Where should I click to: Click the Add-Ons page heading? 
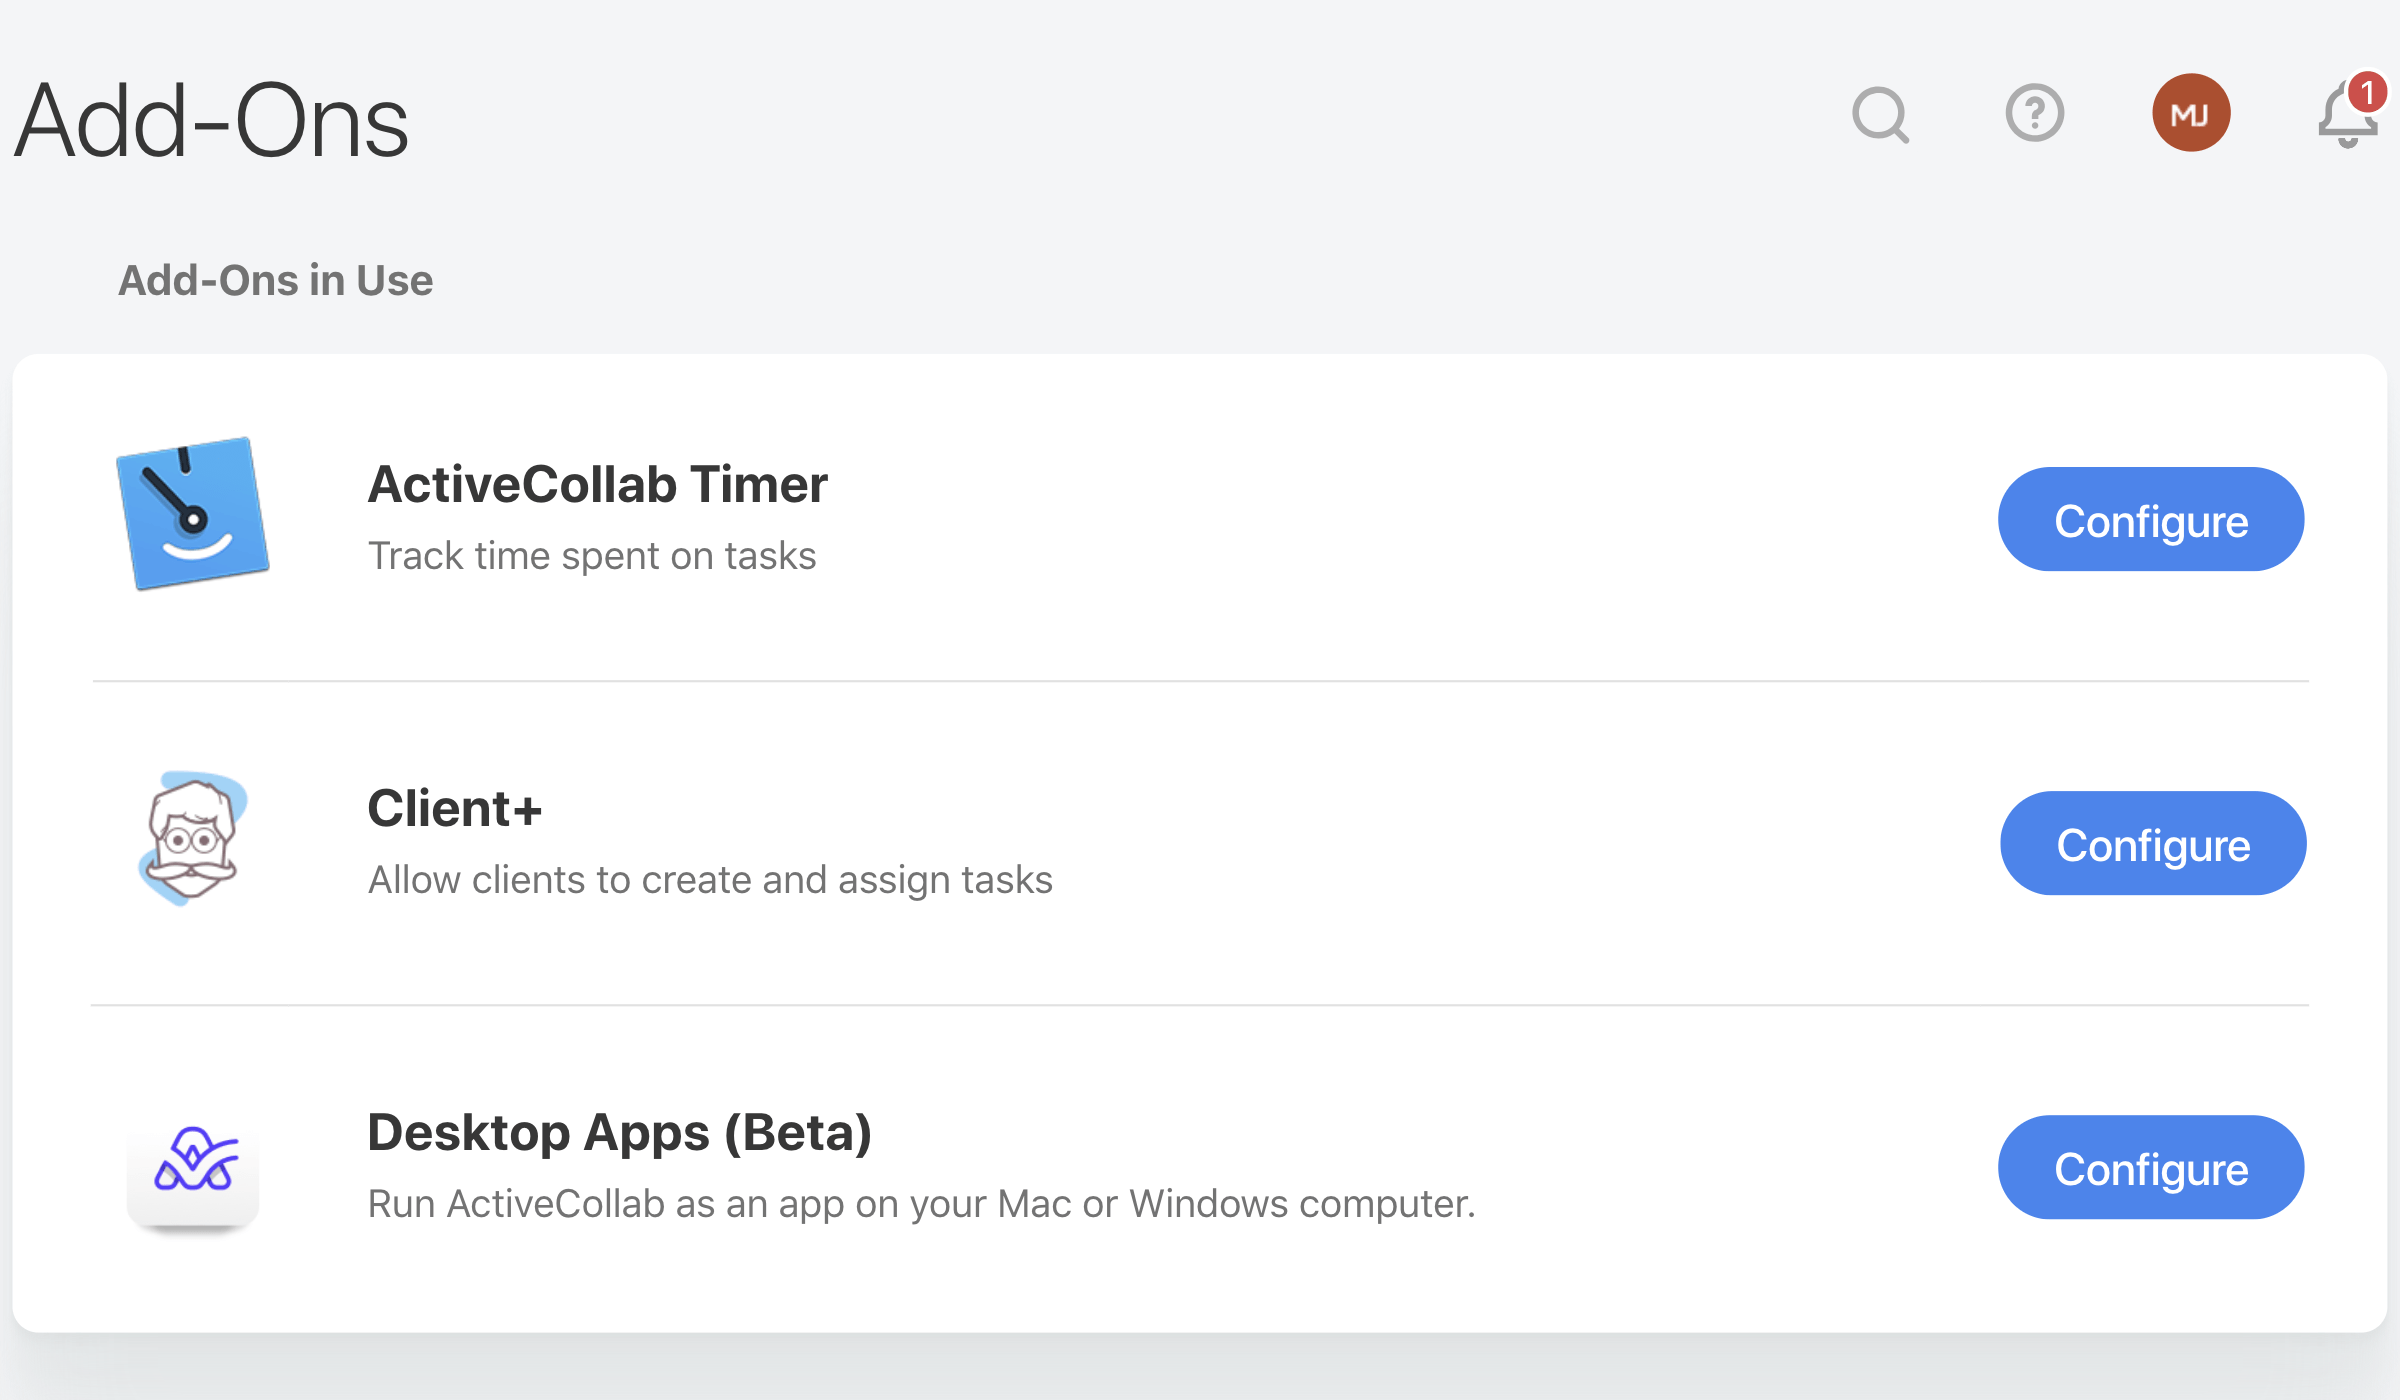pos(211,122)
